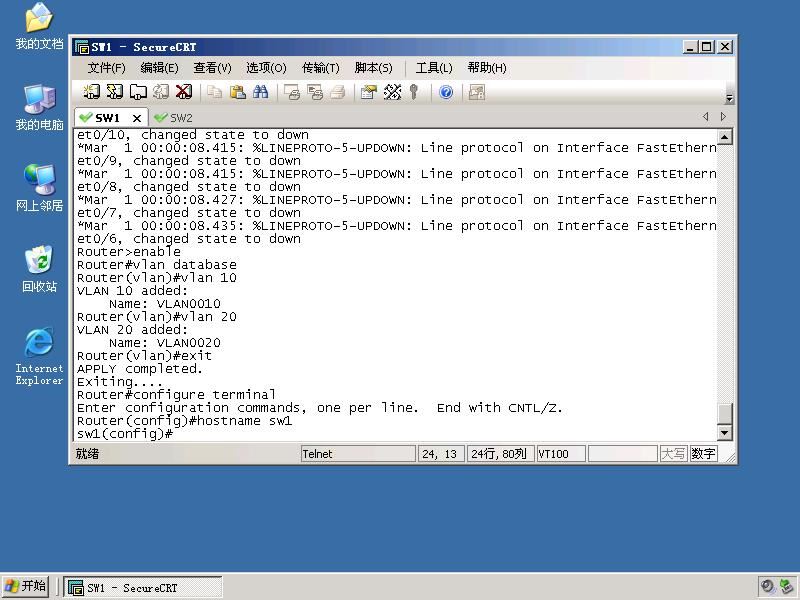Click the SecureCRT title bar icon
This screenshot has width=800, height=600.
click(x=82, y=47)
